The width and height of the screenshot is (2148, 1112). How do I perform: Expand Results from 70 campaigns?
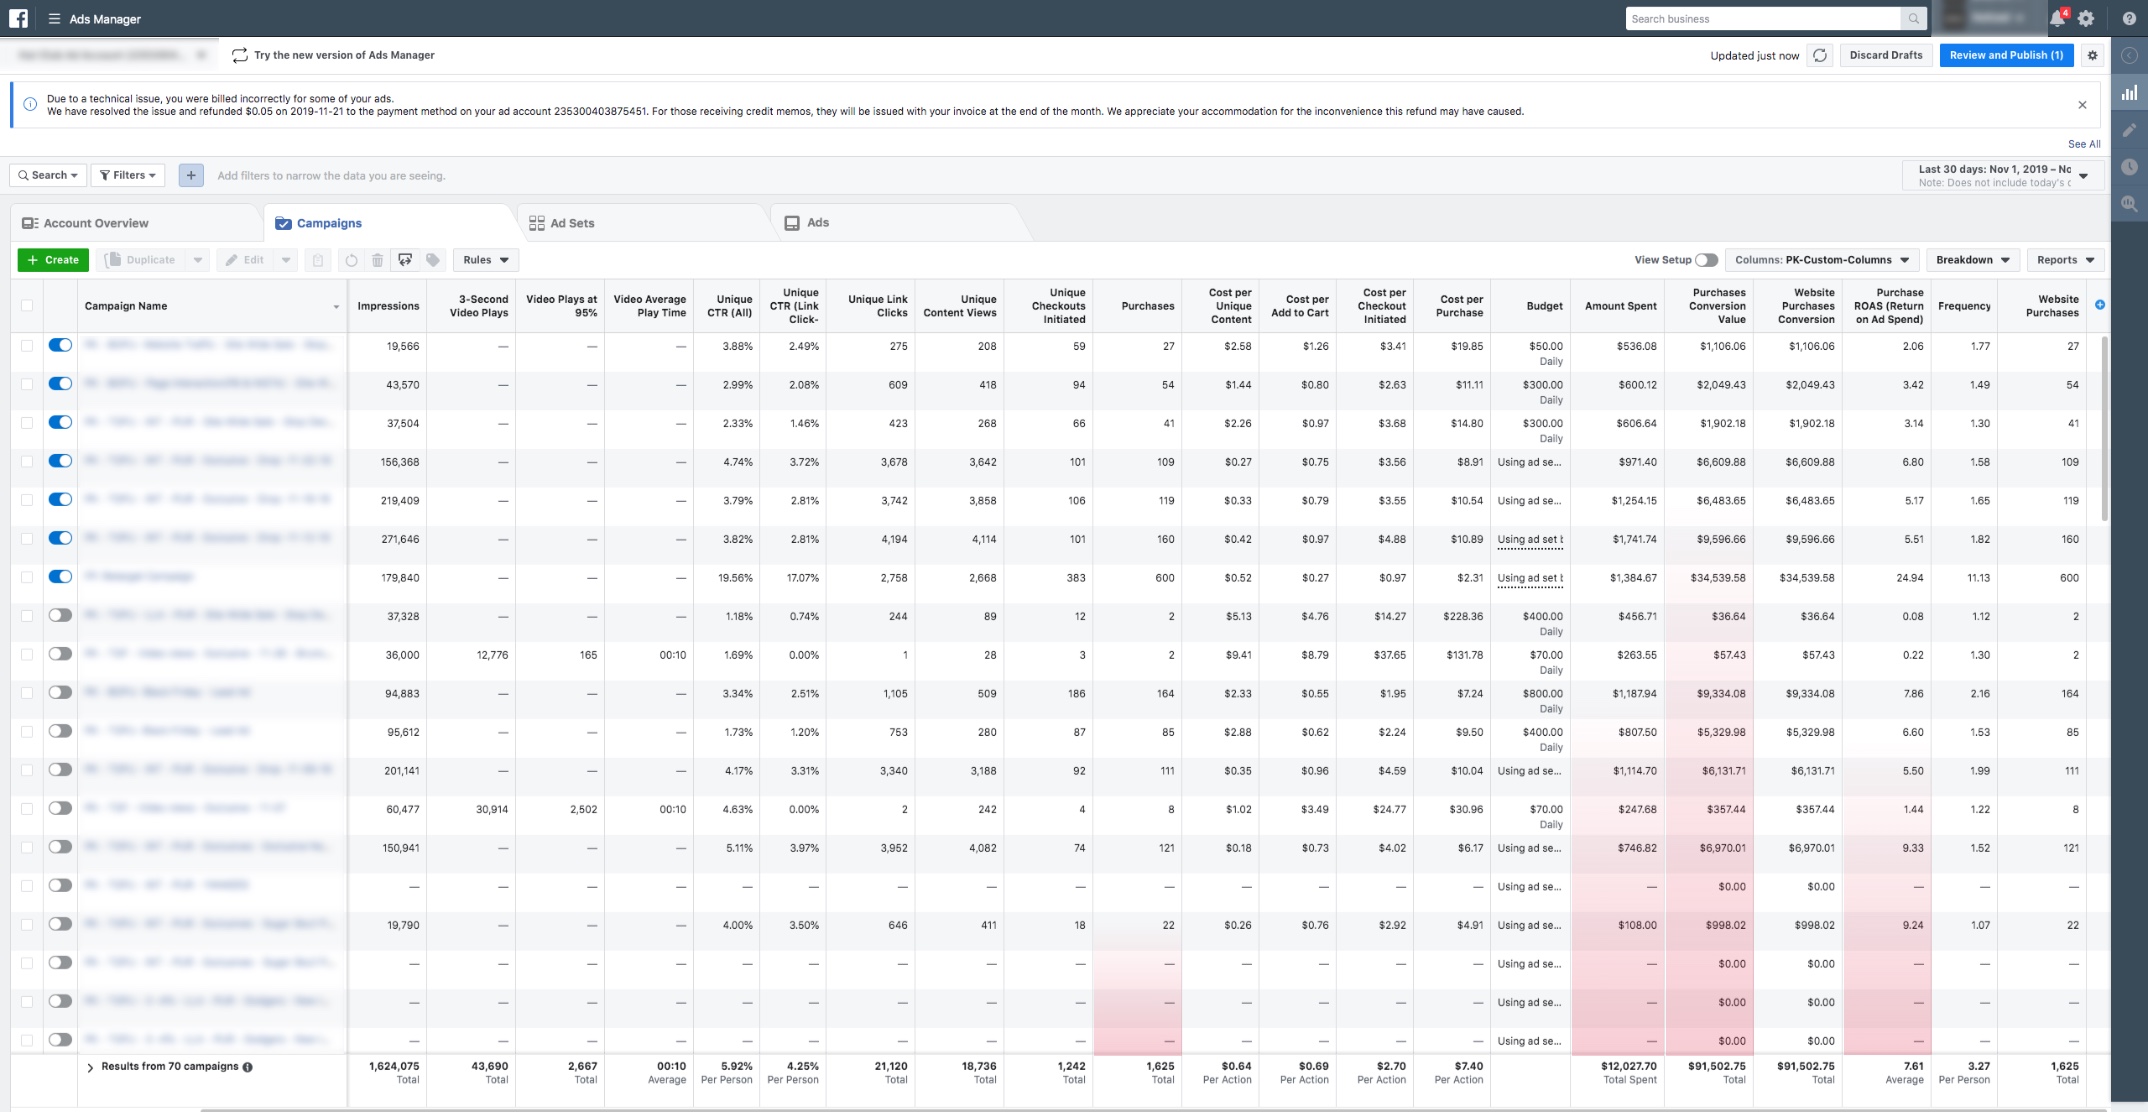point(90,1068)
